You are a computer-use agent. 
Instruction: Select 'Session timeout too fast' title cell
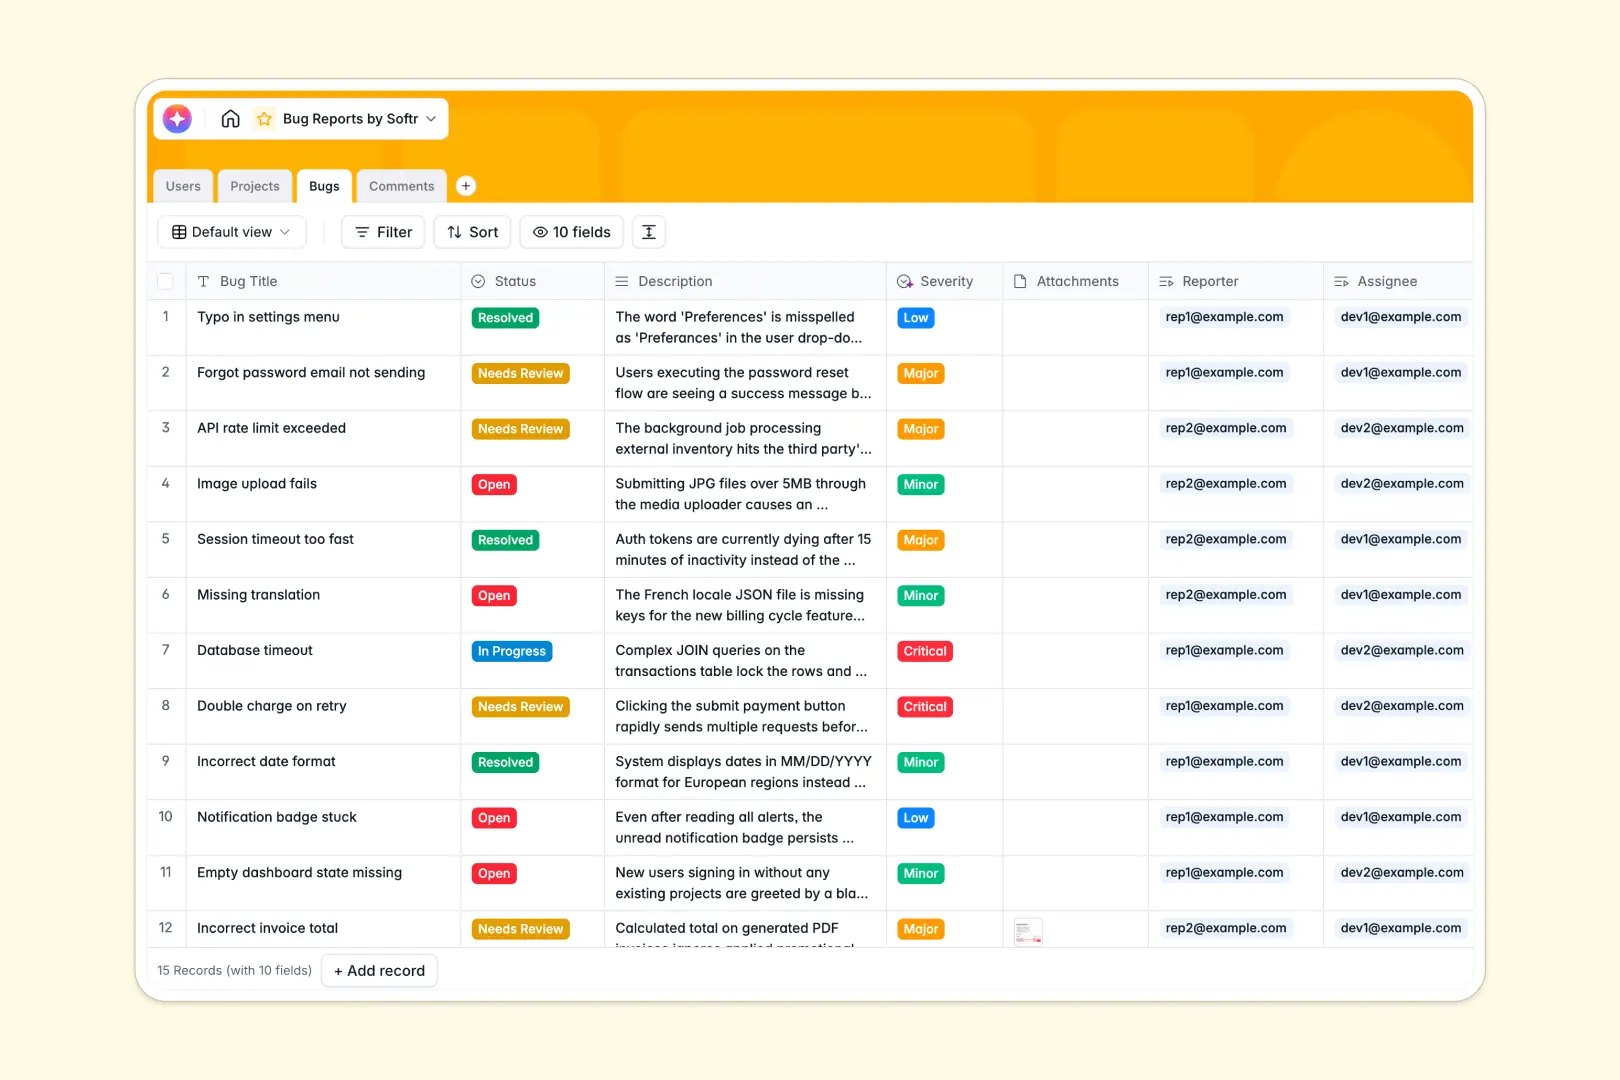point(323,550)
